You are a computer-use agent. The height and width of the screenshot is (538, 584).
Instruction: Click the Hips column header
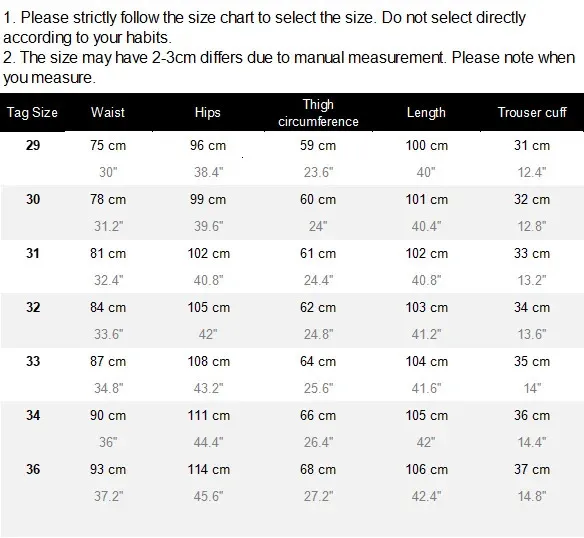[x=207, y=113]
